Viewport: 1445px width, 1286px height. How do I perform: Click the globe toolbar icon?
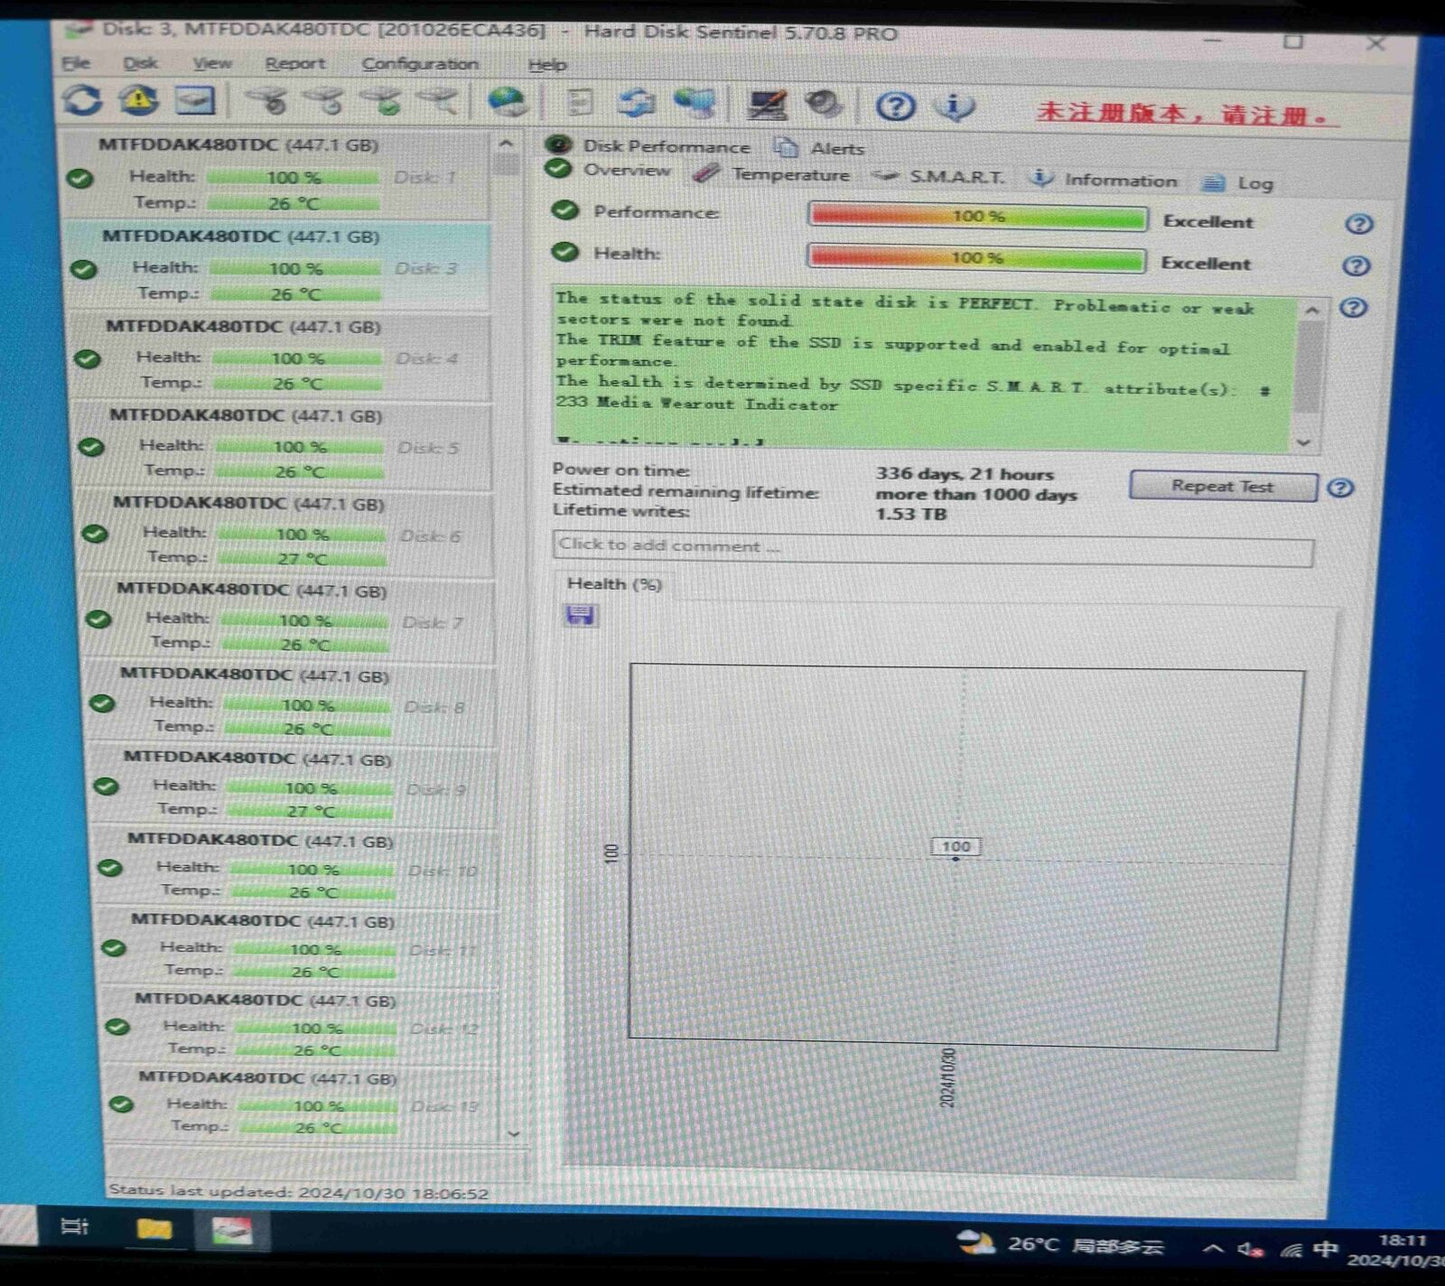507,101
